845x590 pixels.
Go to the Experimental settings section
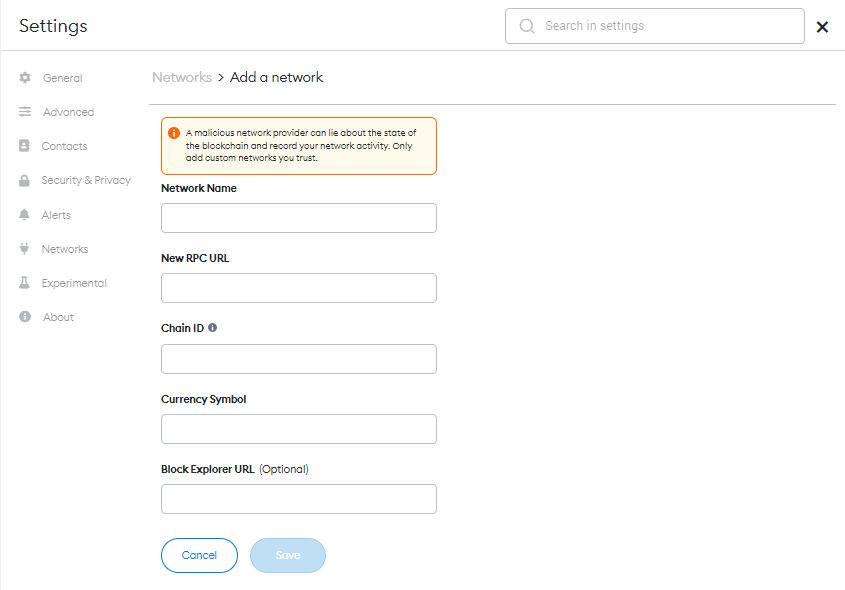(x=74, y=283)
